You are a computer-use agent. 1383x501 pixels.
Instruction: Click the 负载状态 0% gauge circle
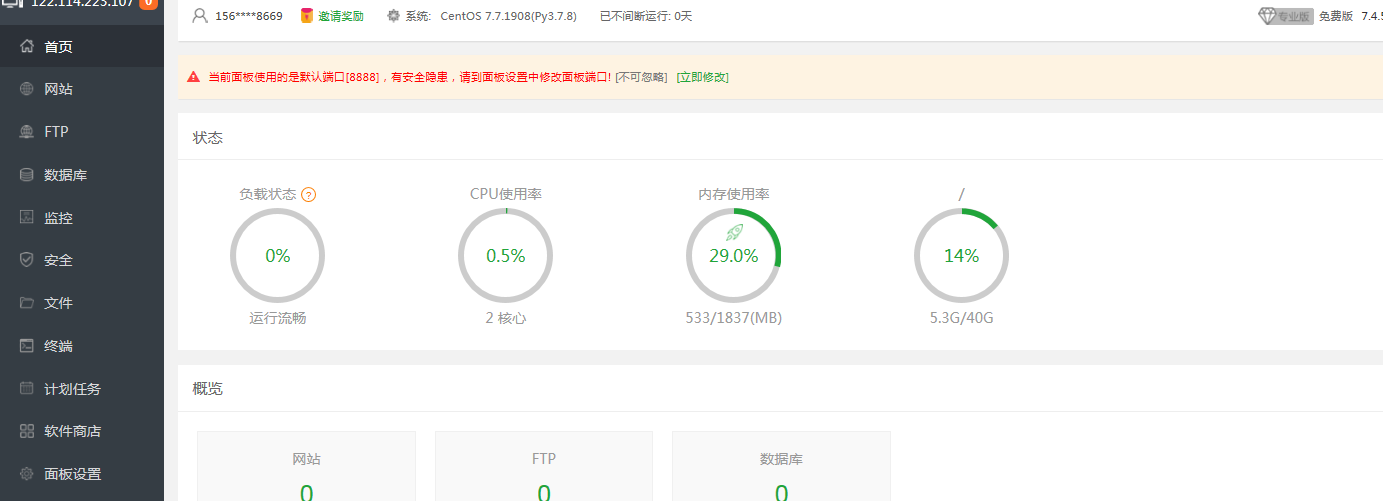(278, 256)
